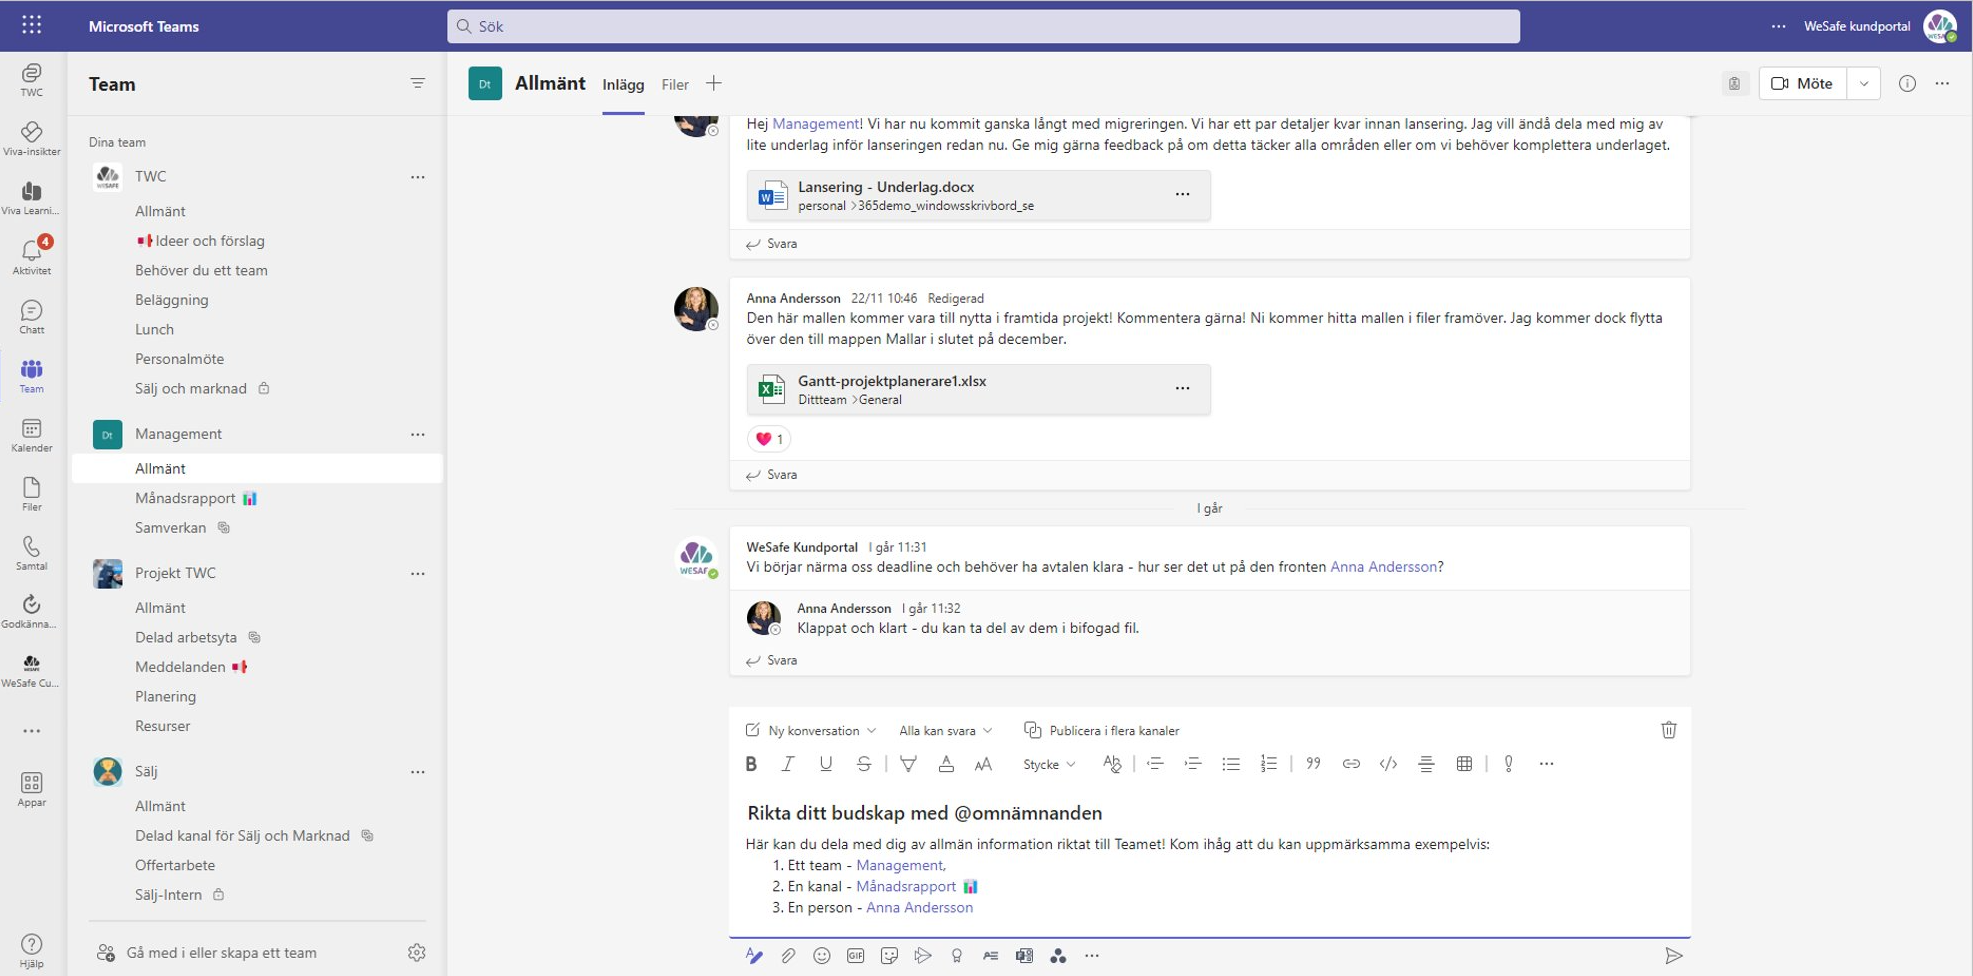
Task: Open the emoji picker in compose box
Action: (822, 956)
